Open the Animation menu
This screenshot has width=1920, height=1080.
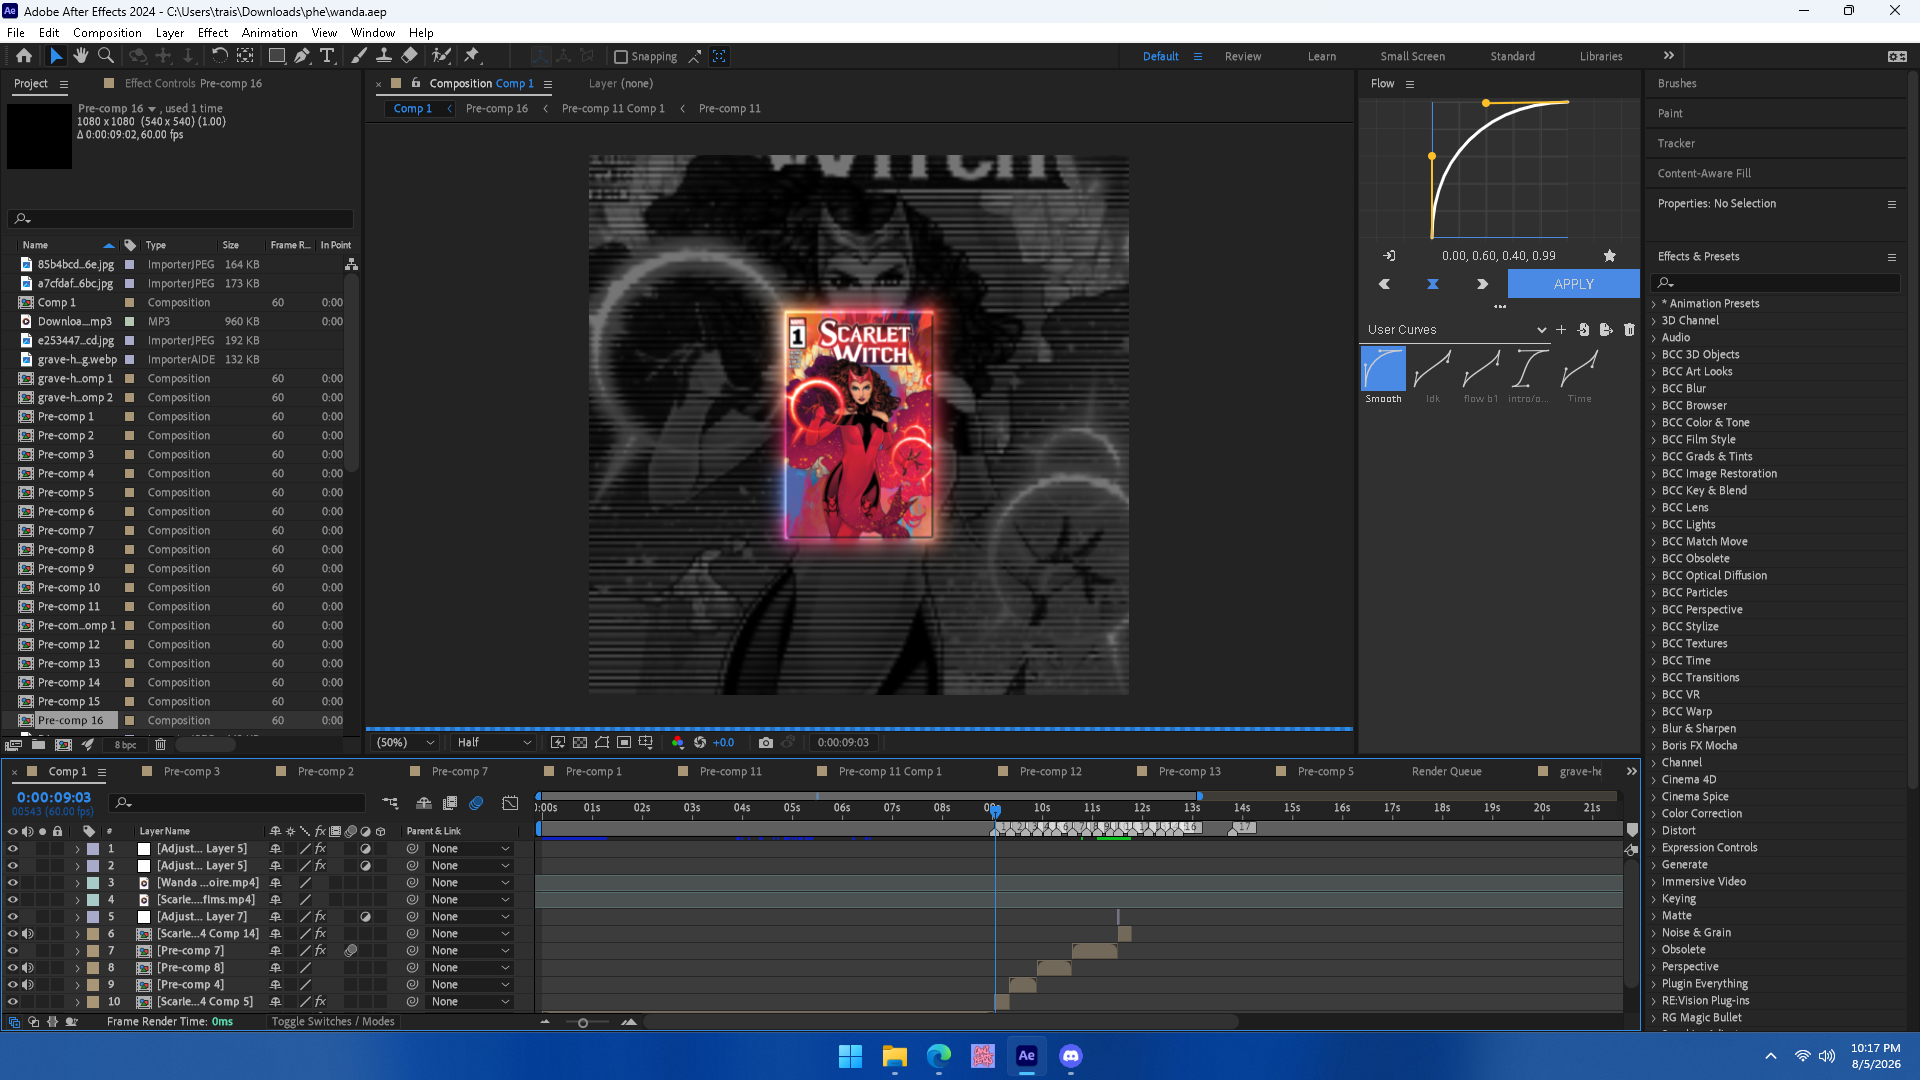pyautogui.click(x=270, y=33)
